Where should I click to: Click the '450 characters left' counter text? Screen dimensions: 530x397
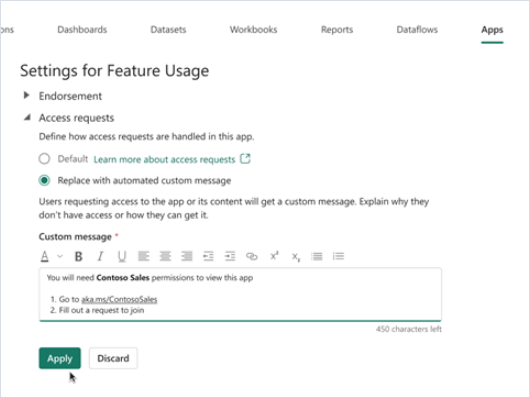409,329
